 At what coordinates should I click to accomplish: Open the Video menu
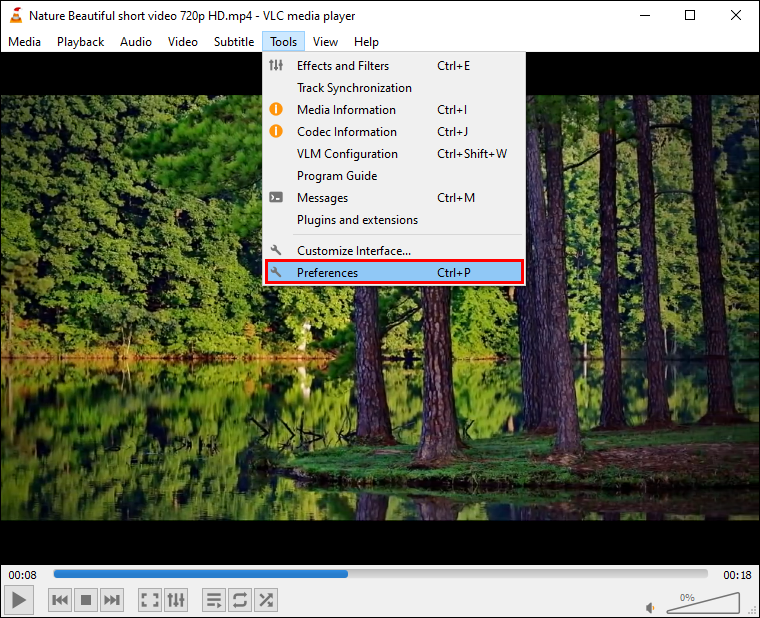[x=183, y=42]
